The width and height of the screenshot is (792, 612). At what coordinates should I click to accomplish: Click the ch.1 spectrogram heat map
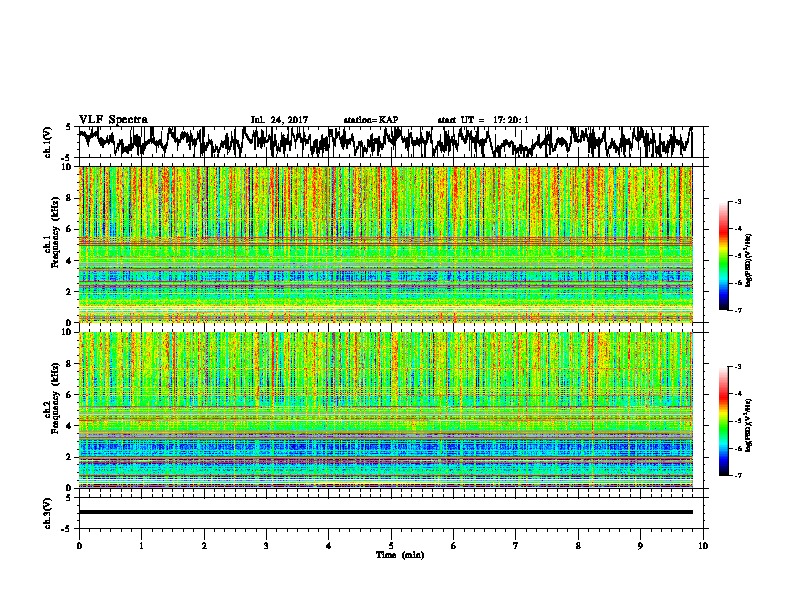click(x=385, y=244)
